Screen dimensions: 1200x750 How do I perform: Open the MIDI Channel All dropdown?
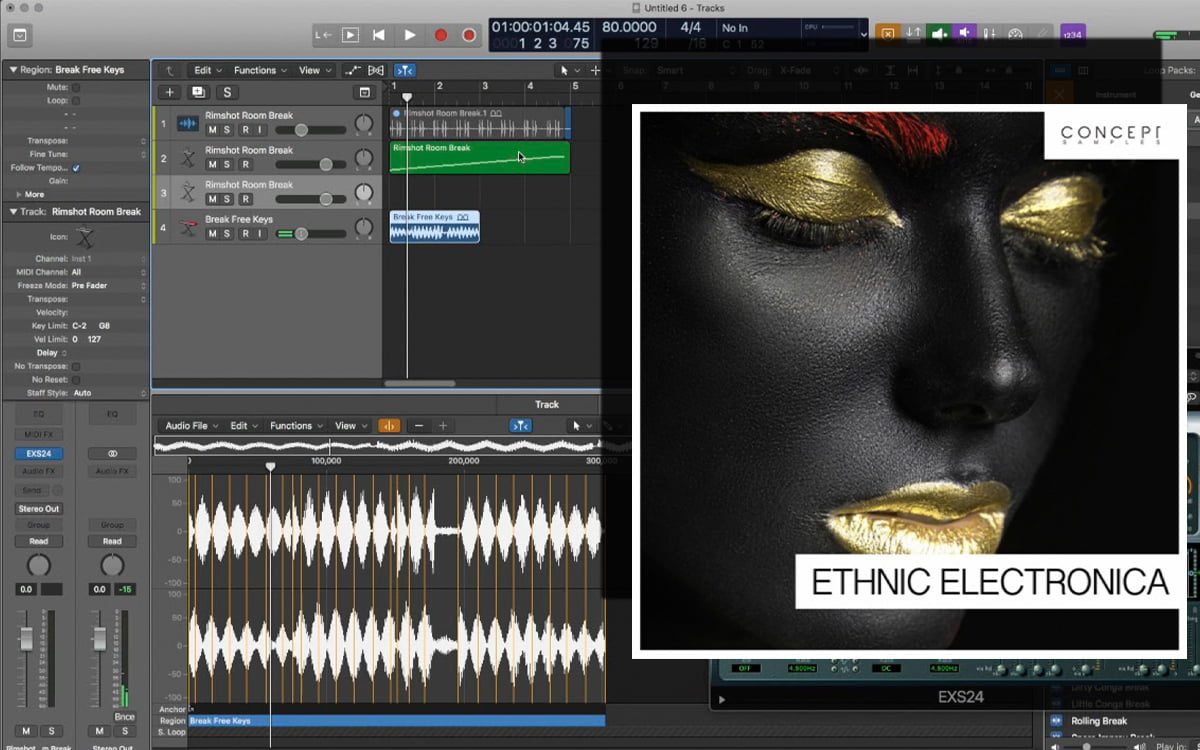(x=108, y=272)
